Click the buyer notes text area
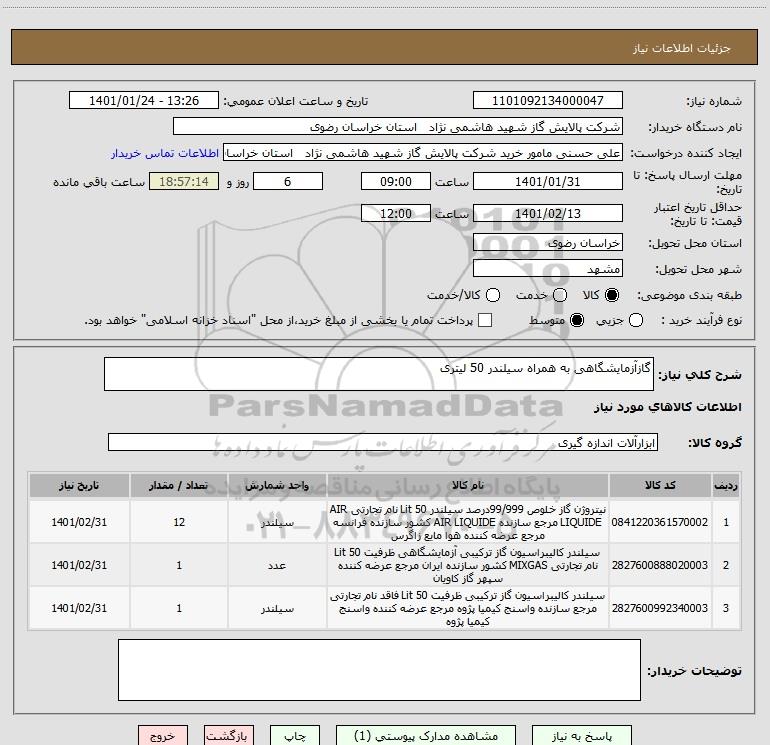This screenshot has height=745, width=770. pos(379,670)
